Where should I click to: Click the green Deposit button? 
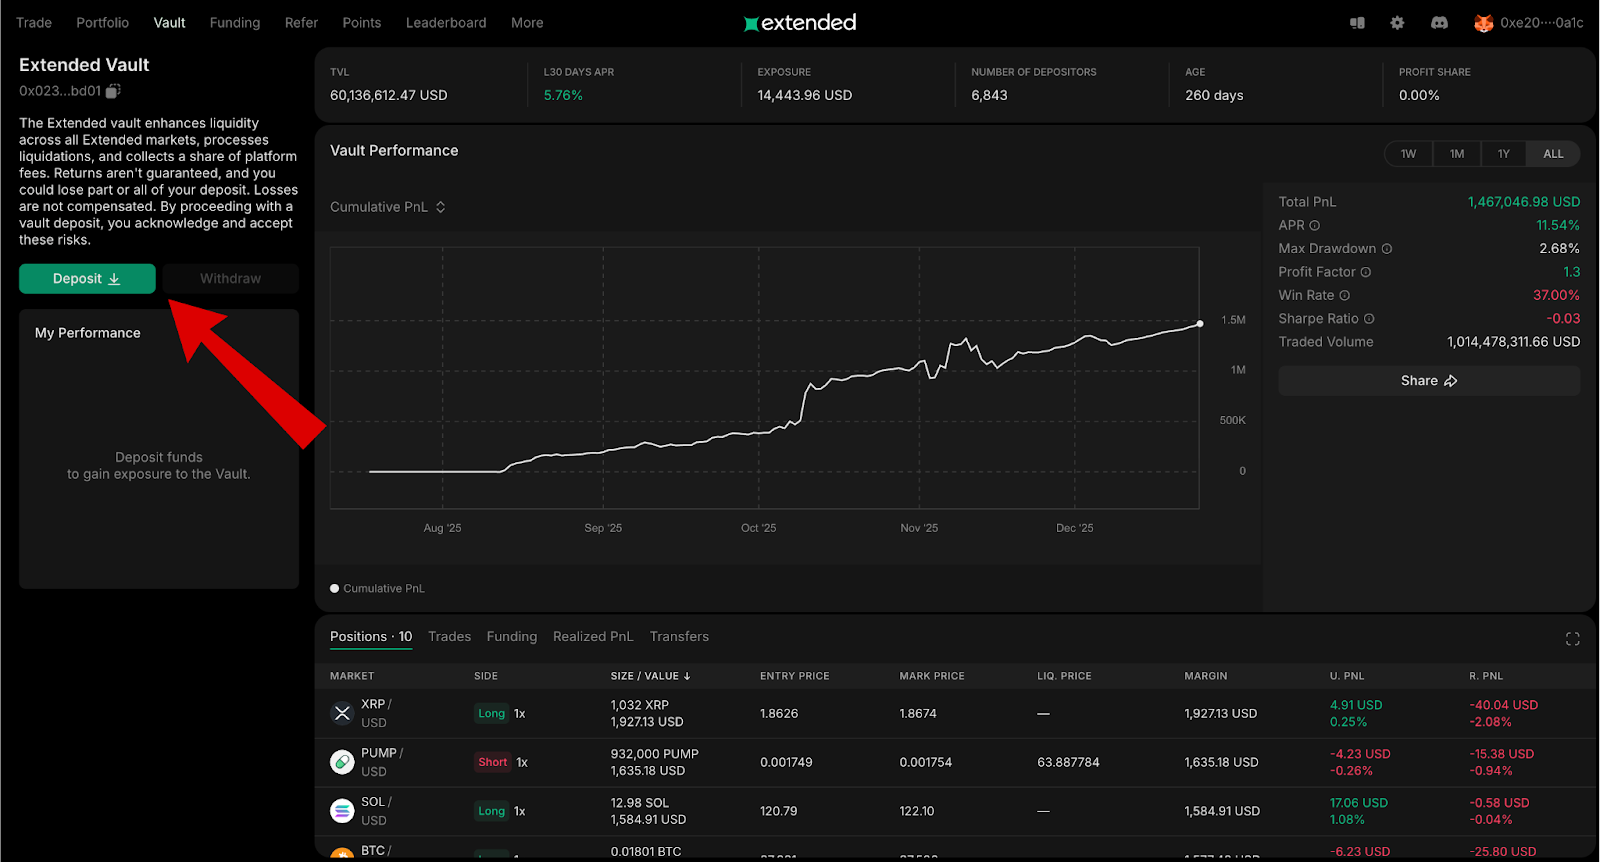click(87, 279)
